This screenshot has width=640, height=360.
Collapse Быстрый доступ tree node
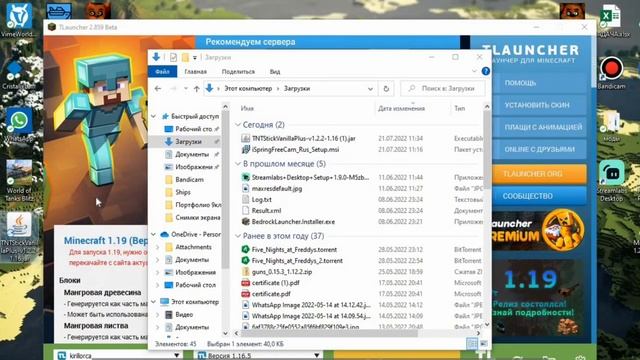coord(153,116)
